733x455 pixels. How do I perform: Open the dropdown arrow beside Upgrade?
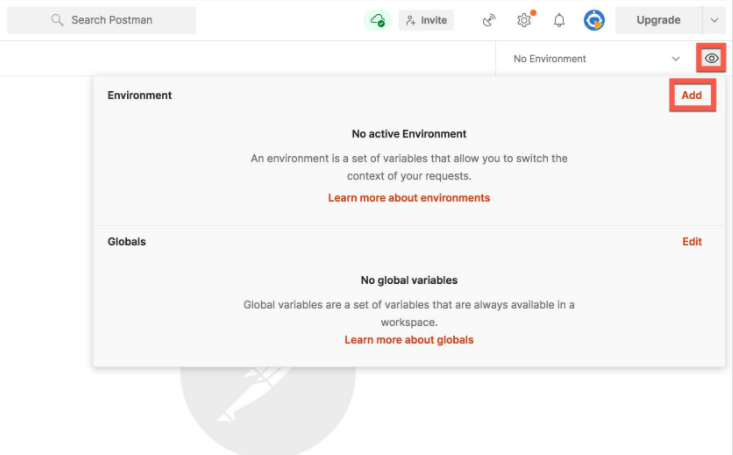[x=714, y=20]
